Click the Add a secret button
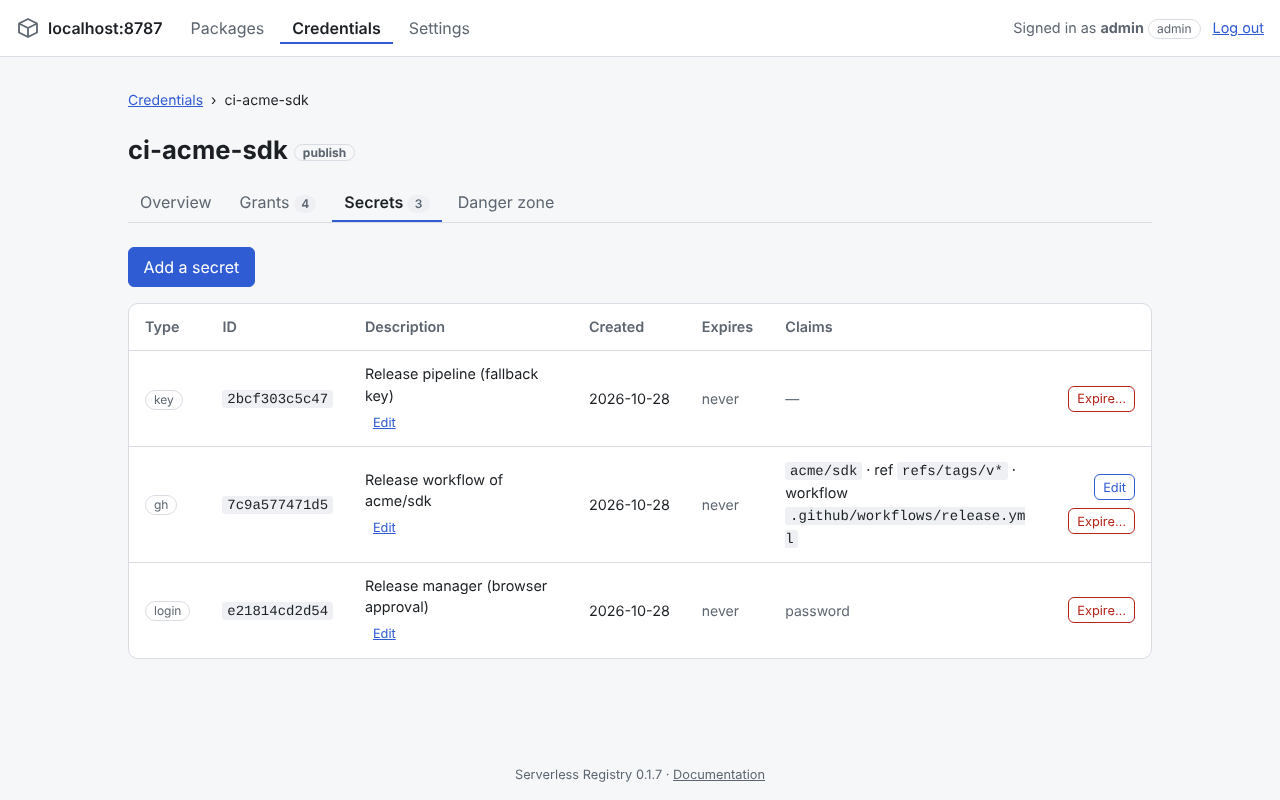This screenshot has width=1280, height=800. coord(191,267)
